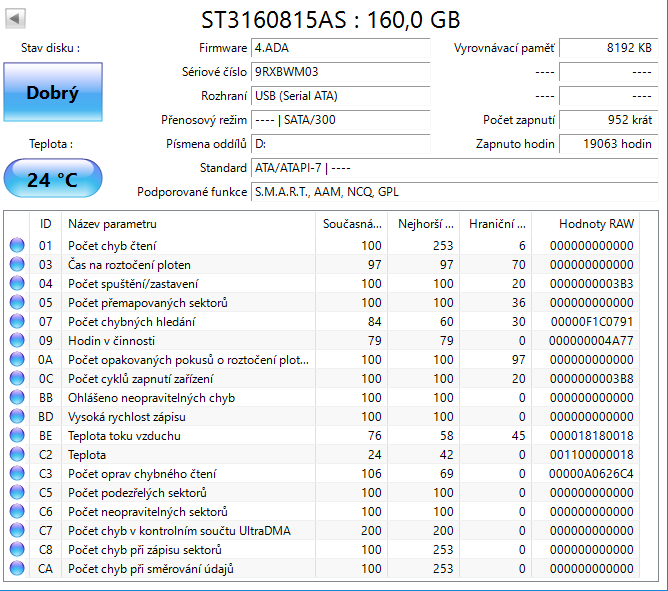The image size is (668, 591).
Task: Click the Přenosový režim field SATA/300
Action: [x=340, y=120]
